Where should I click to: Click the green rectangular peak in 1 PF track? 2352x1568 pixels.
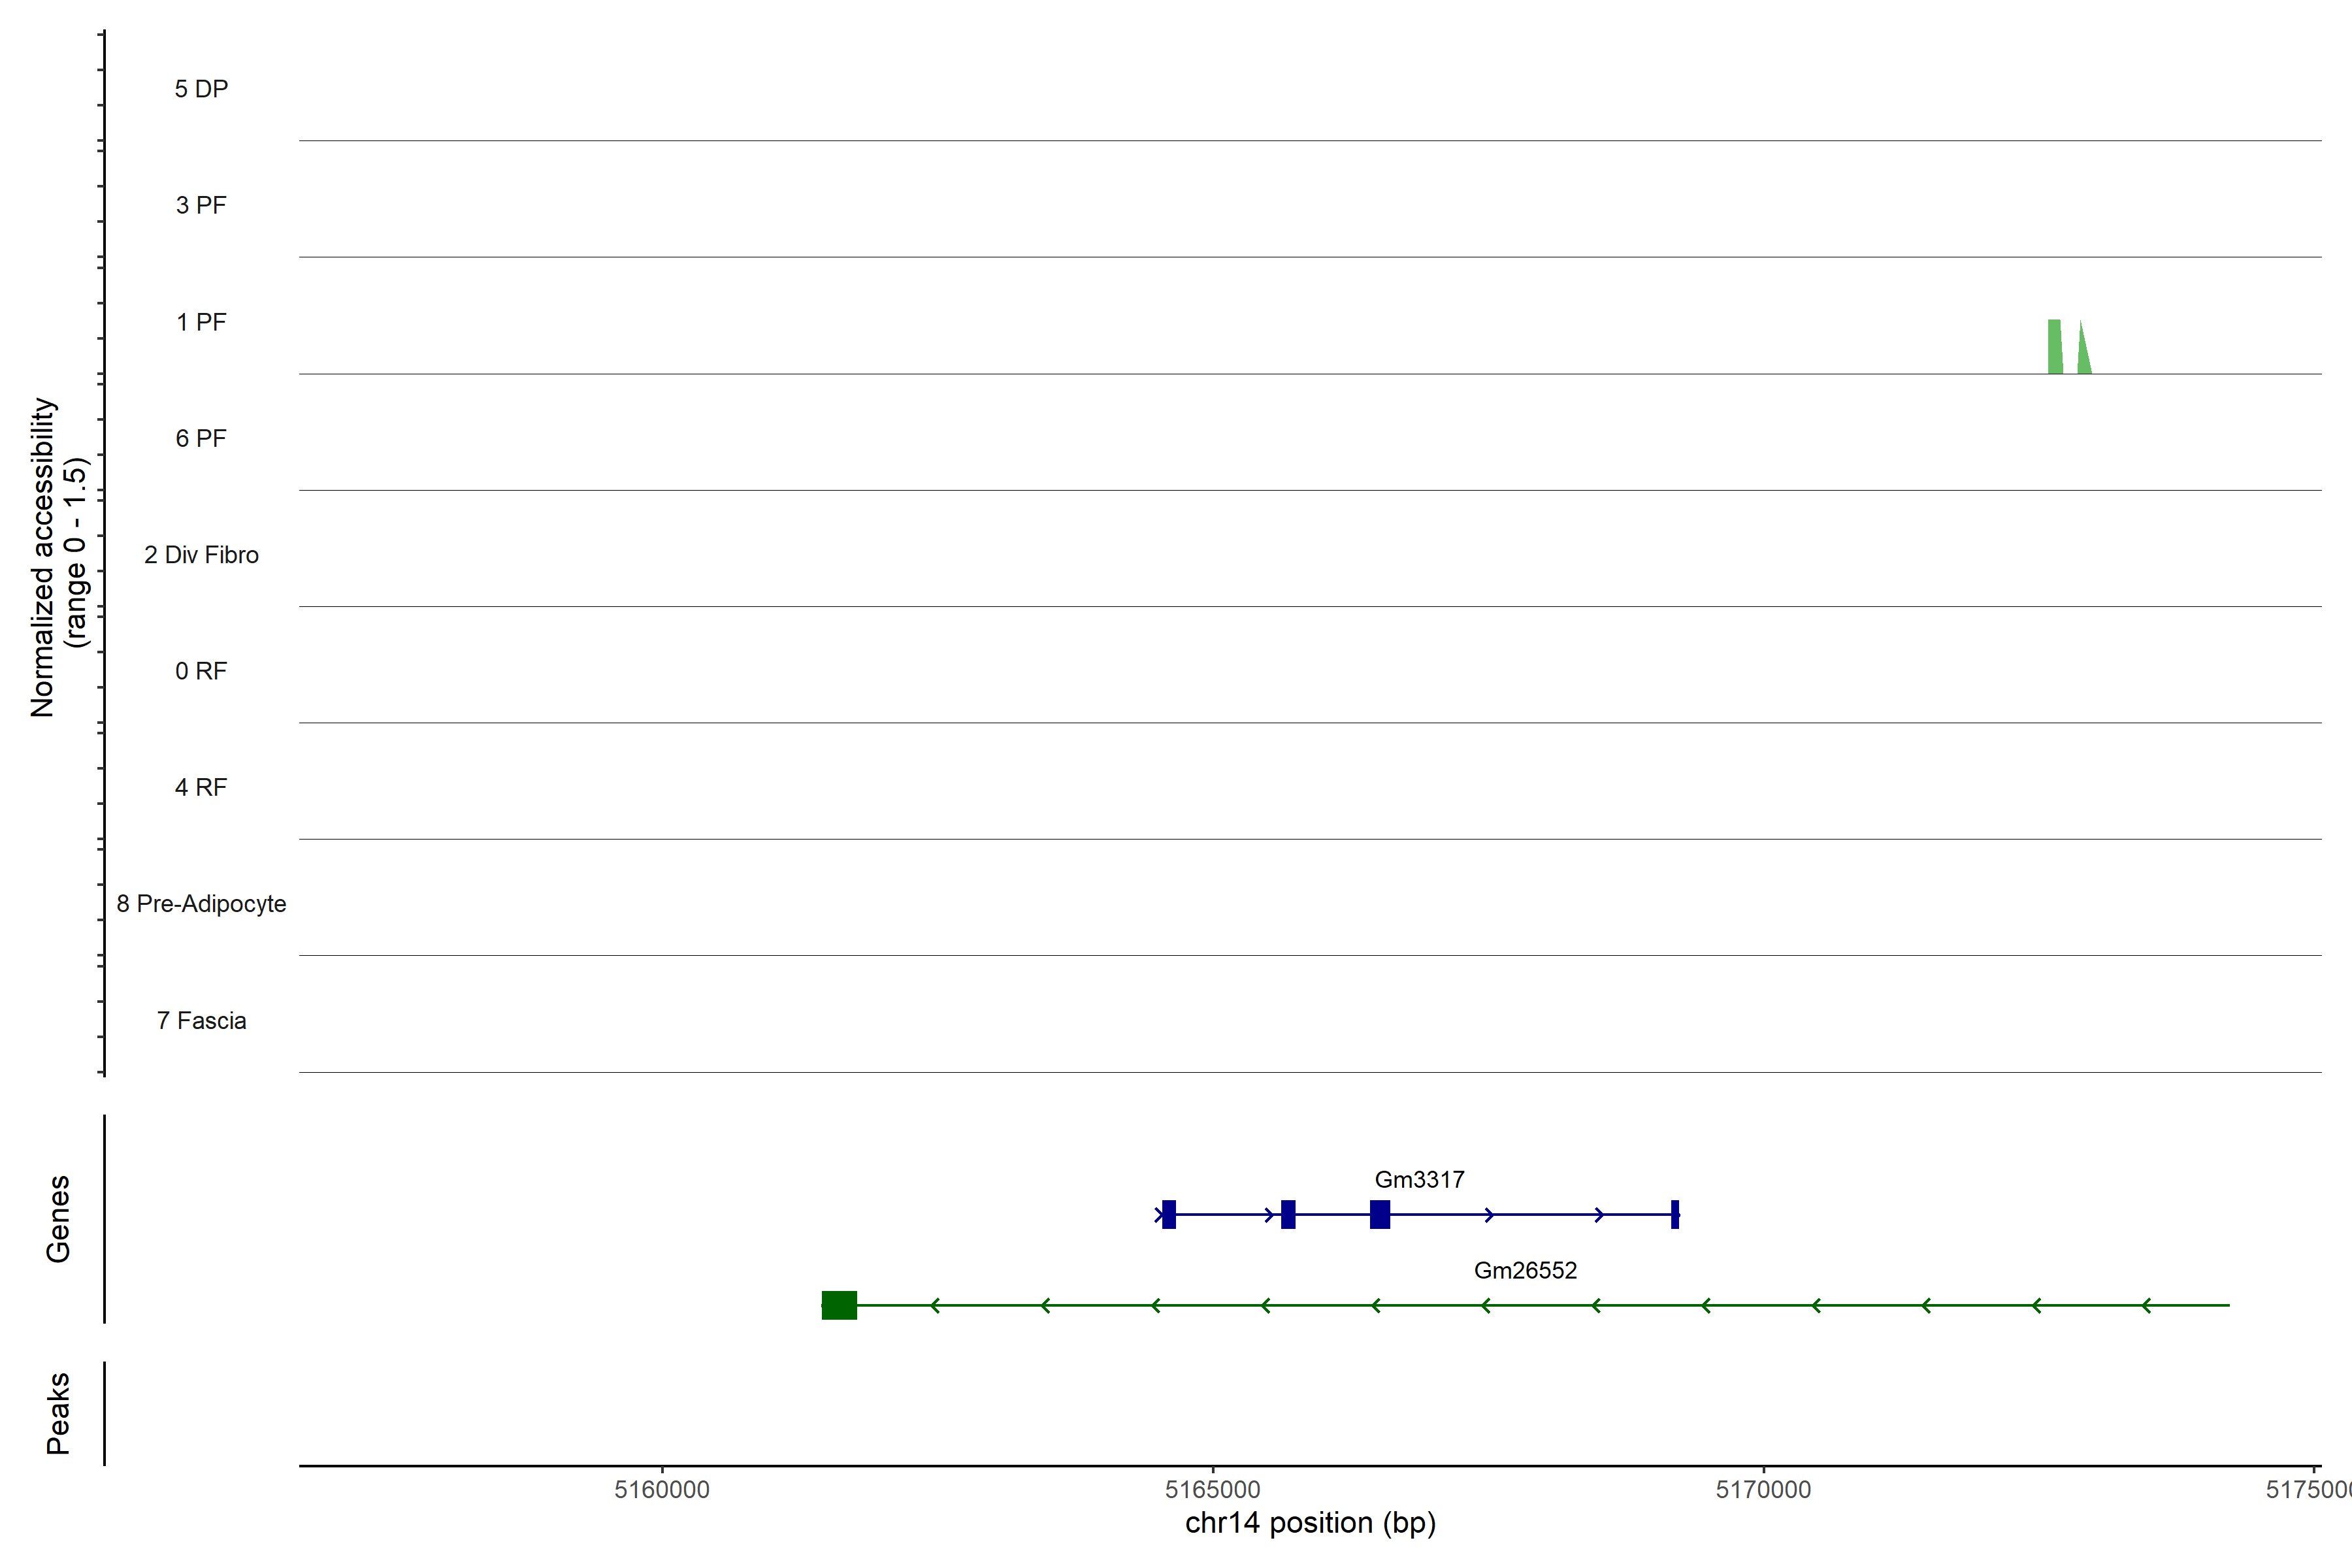tap(2055, 347)
